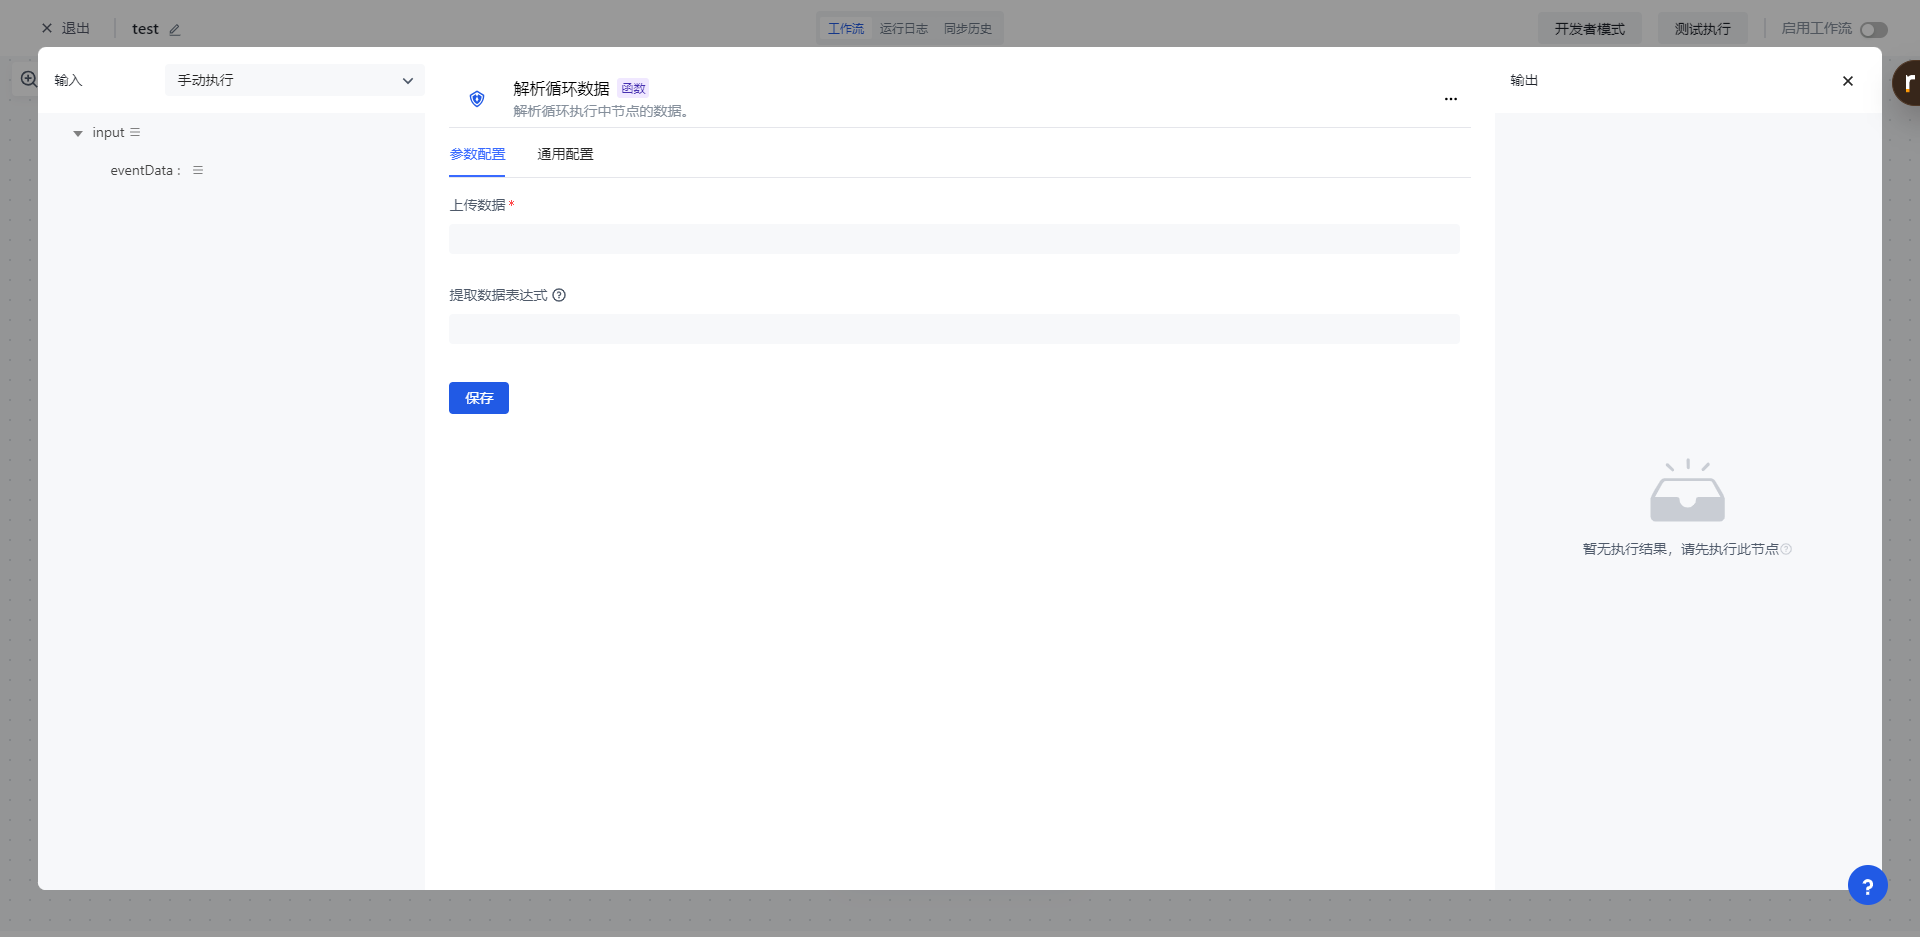
Task: Collapse the input tree node
Action: 78,133
